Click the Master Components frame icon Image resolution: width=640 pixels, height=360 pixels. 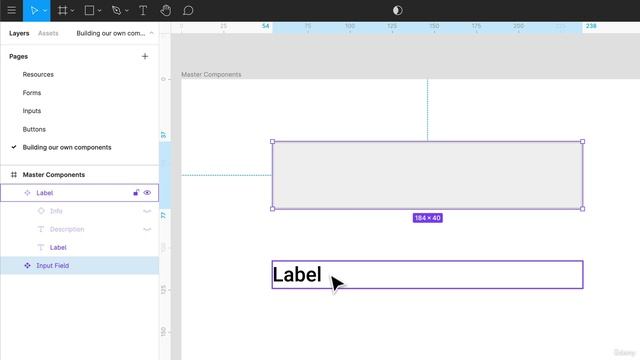14,175
